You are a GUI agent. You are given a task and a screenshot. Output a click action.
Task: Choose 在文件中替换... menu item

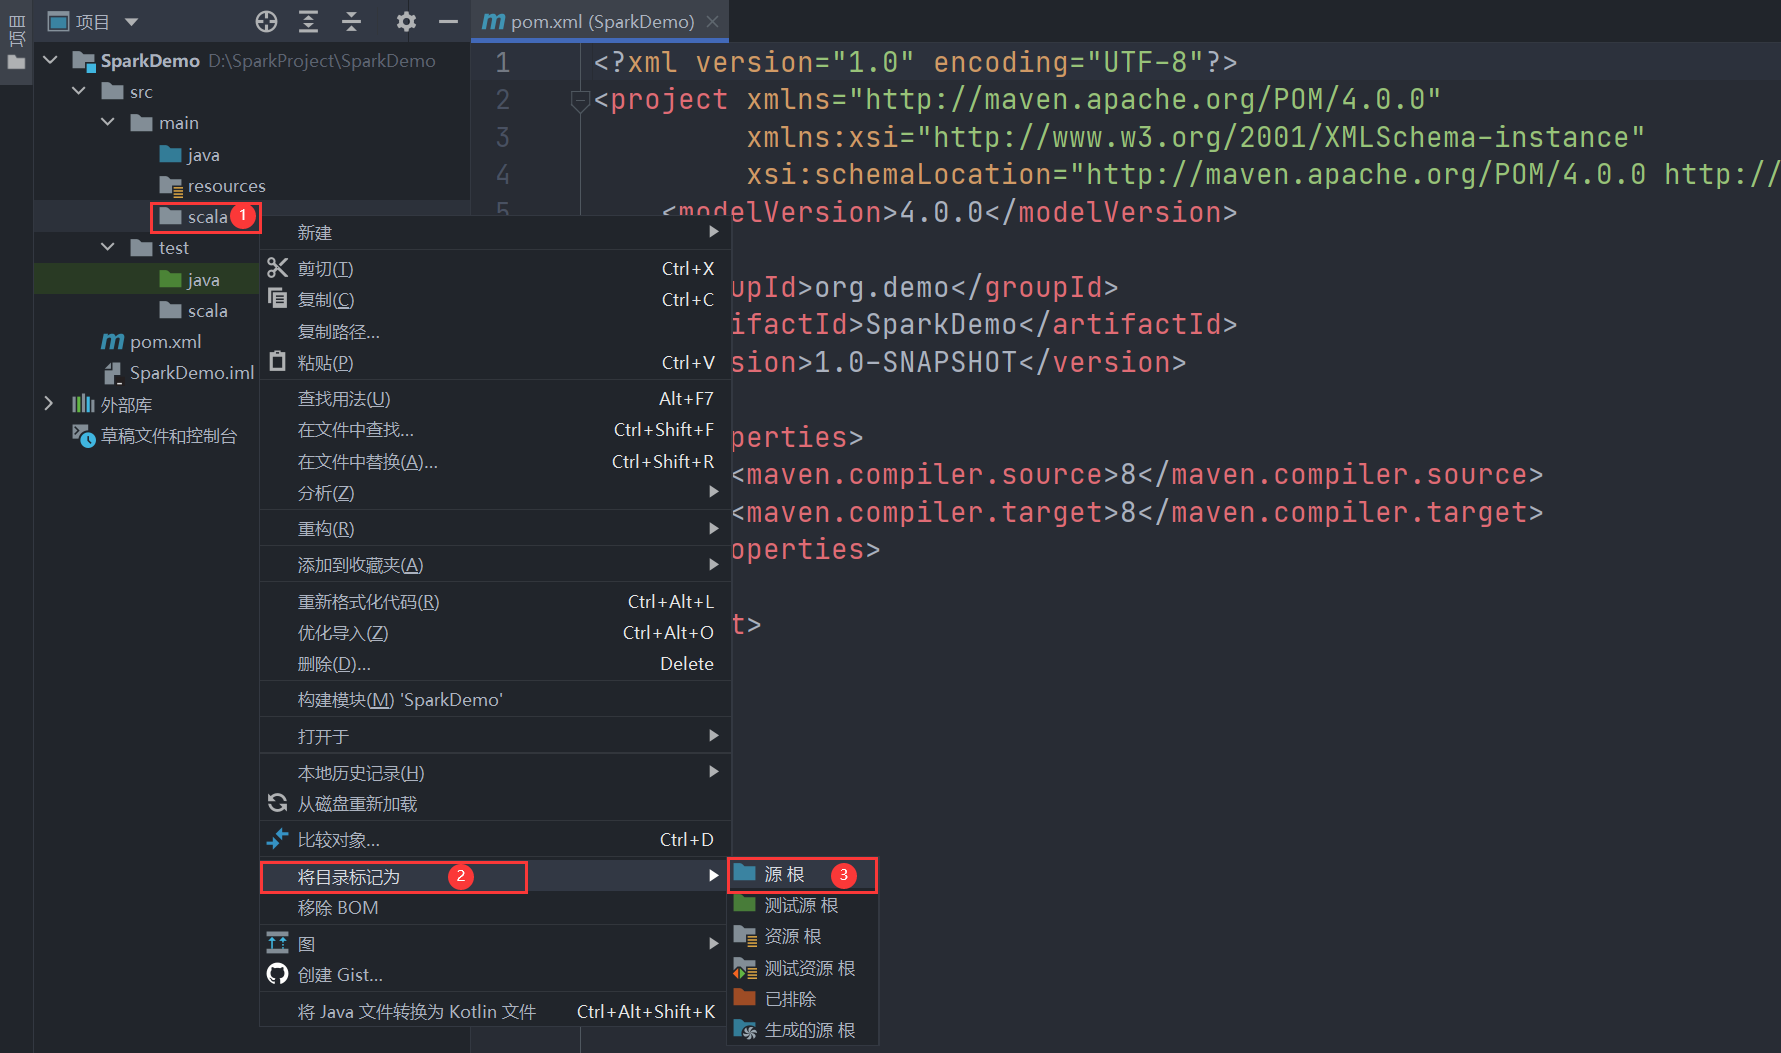click(x=495, y=461)
